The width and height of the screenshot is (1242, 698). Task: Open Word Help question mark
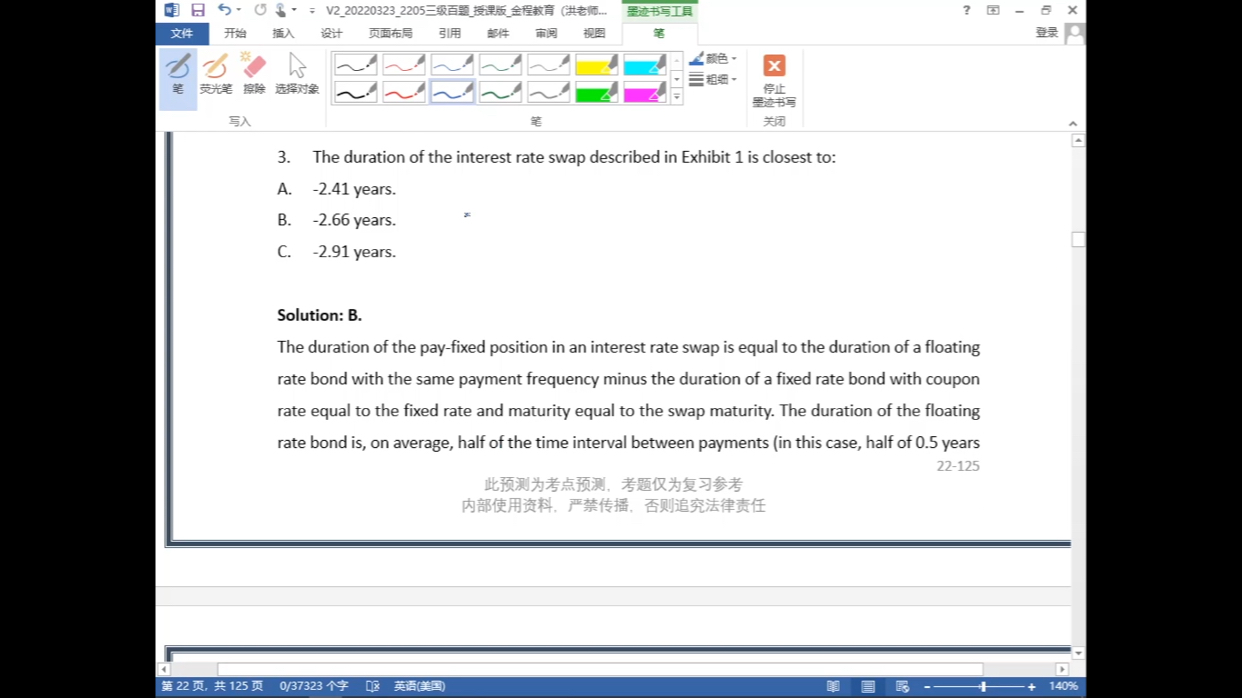tap(966, 10)
